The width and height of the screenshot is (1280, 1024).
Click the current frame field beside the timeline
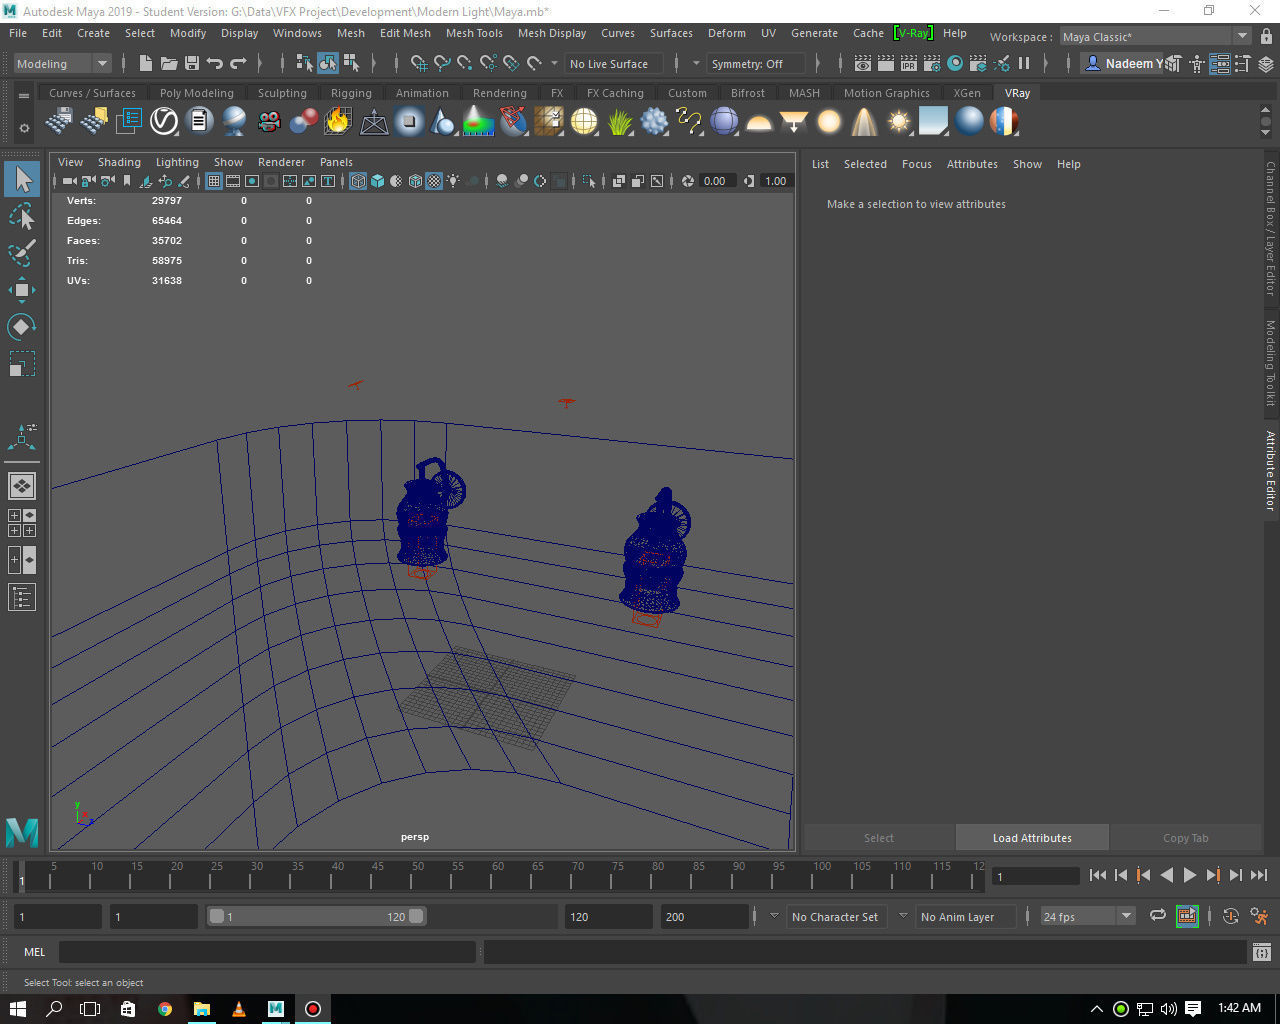click(x=1036, y=876)
